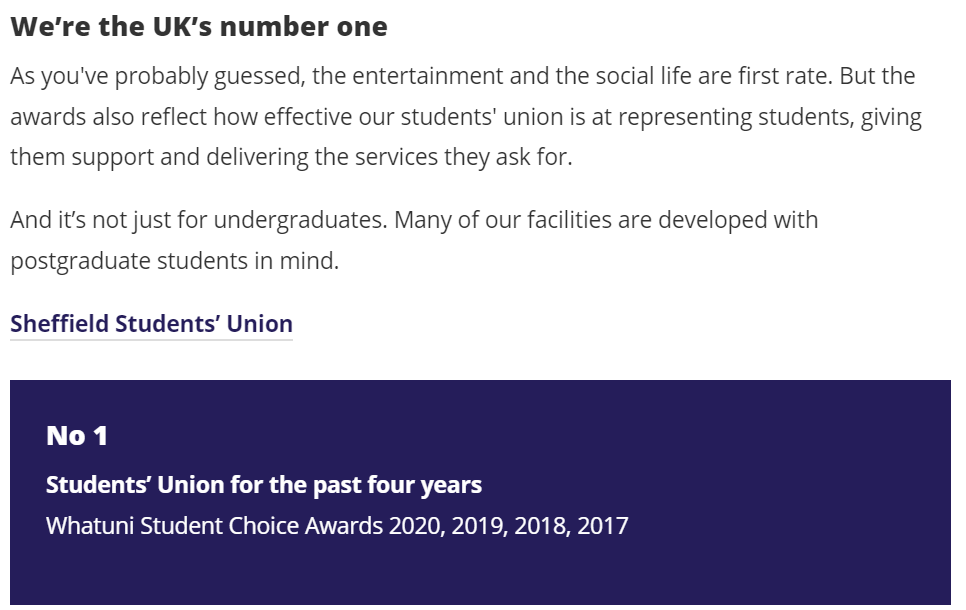Click "2017" in the awards years list
Viewport: 966px width, 610px height.
[603, 526]
